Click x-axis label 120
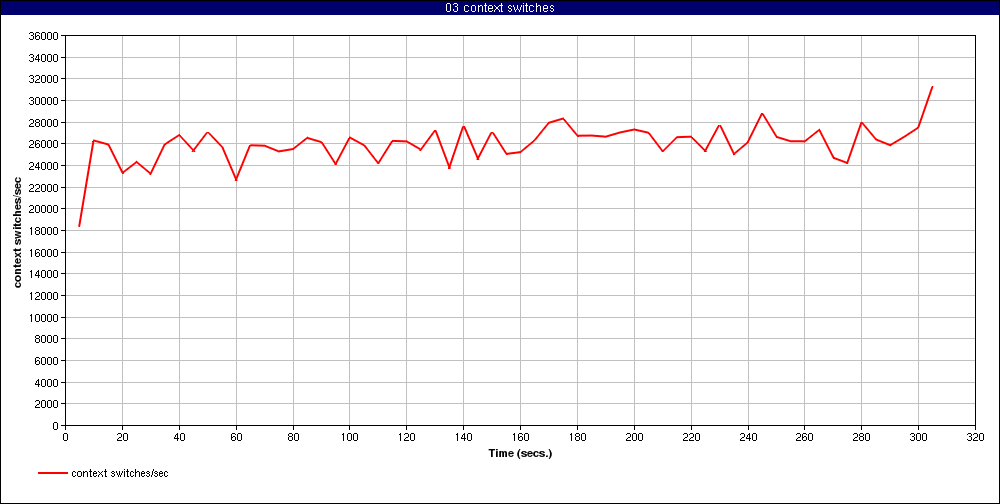This screenshot has width=1000, height=504. point(406,438)
